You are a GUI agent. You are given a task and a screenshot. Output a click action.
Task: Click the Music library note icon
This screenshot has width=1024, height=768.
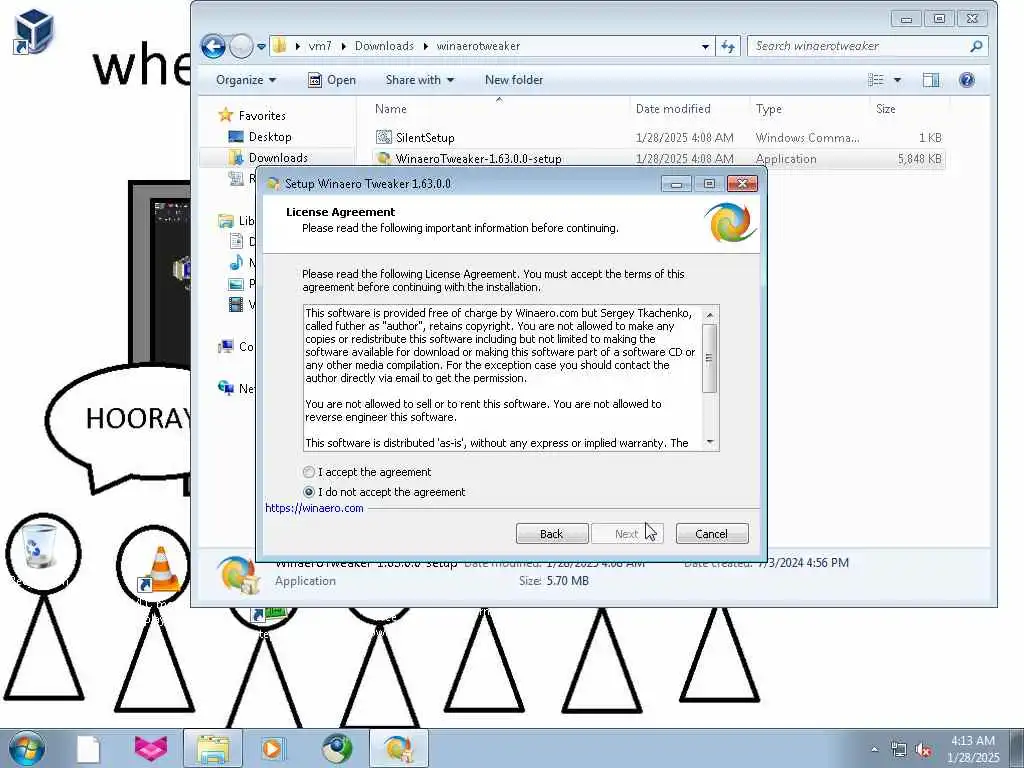pos(236,263)
